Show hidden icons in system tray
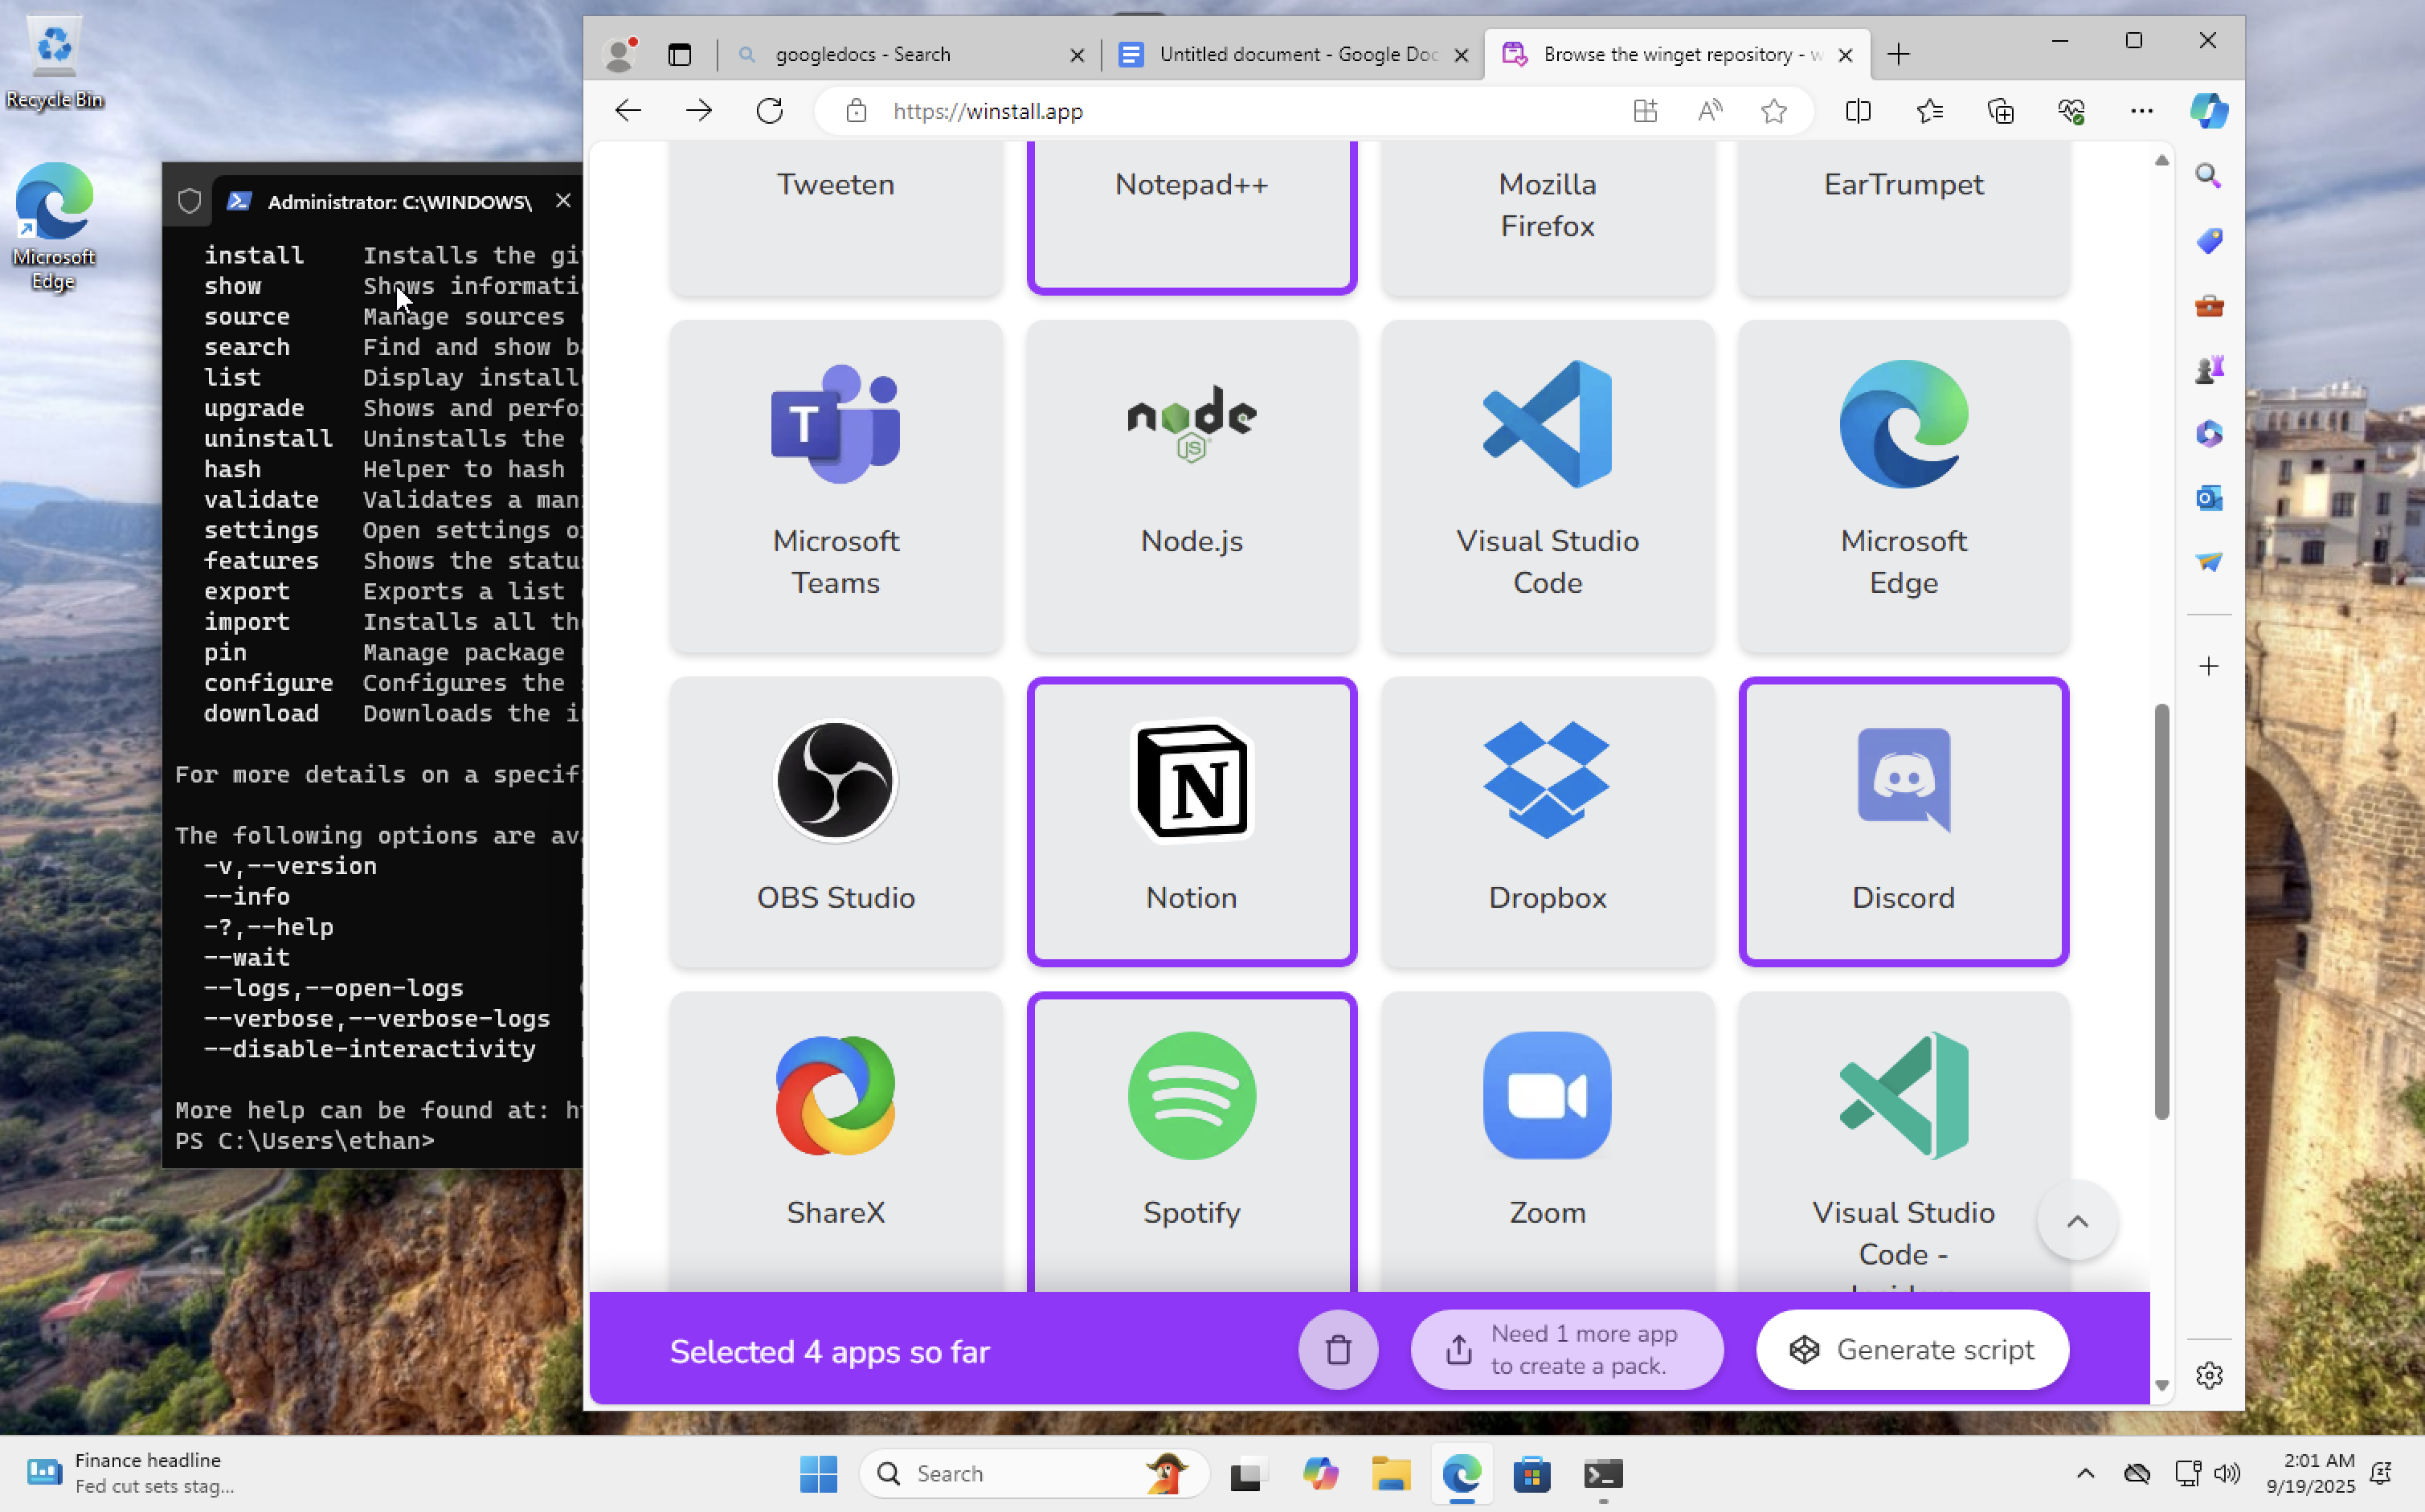 2085,1473
